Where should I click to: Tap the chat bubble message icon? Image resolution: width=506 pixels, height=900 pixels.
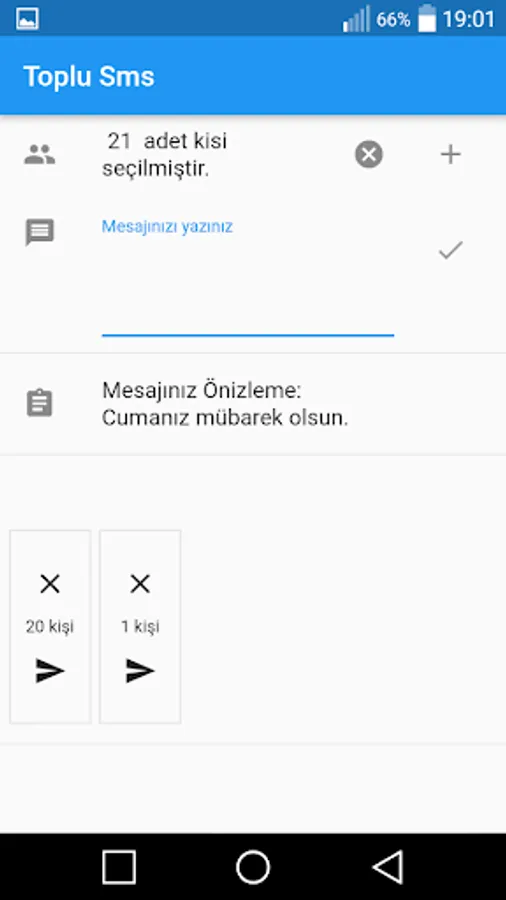(40, 232)
